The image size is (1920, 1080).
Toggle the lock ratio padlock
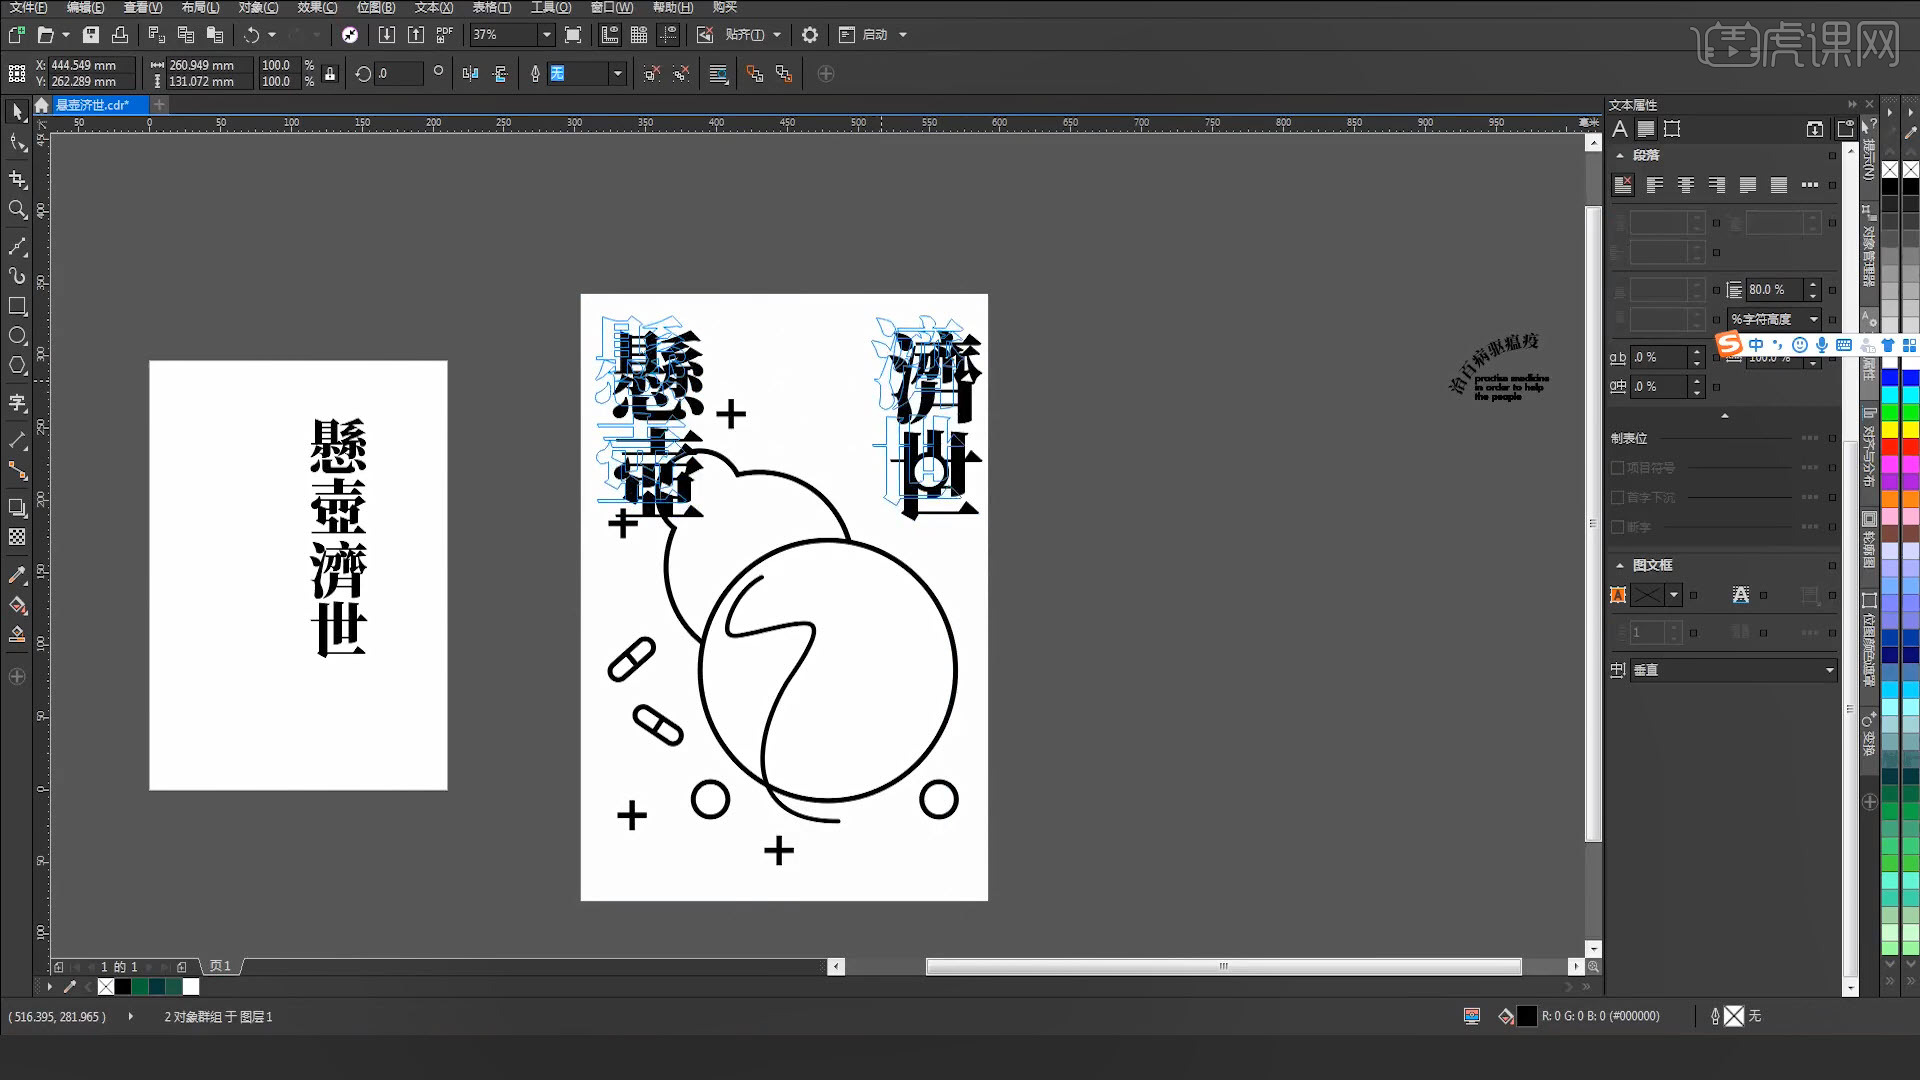click(330, 74)
